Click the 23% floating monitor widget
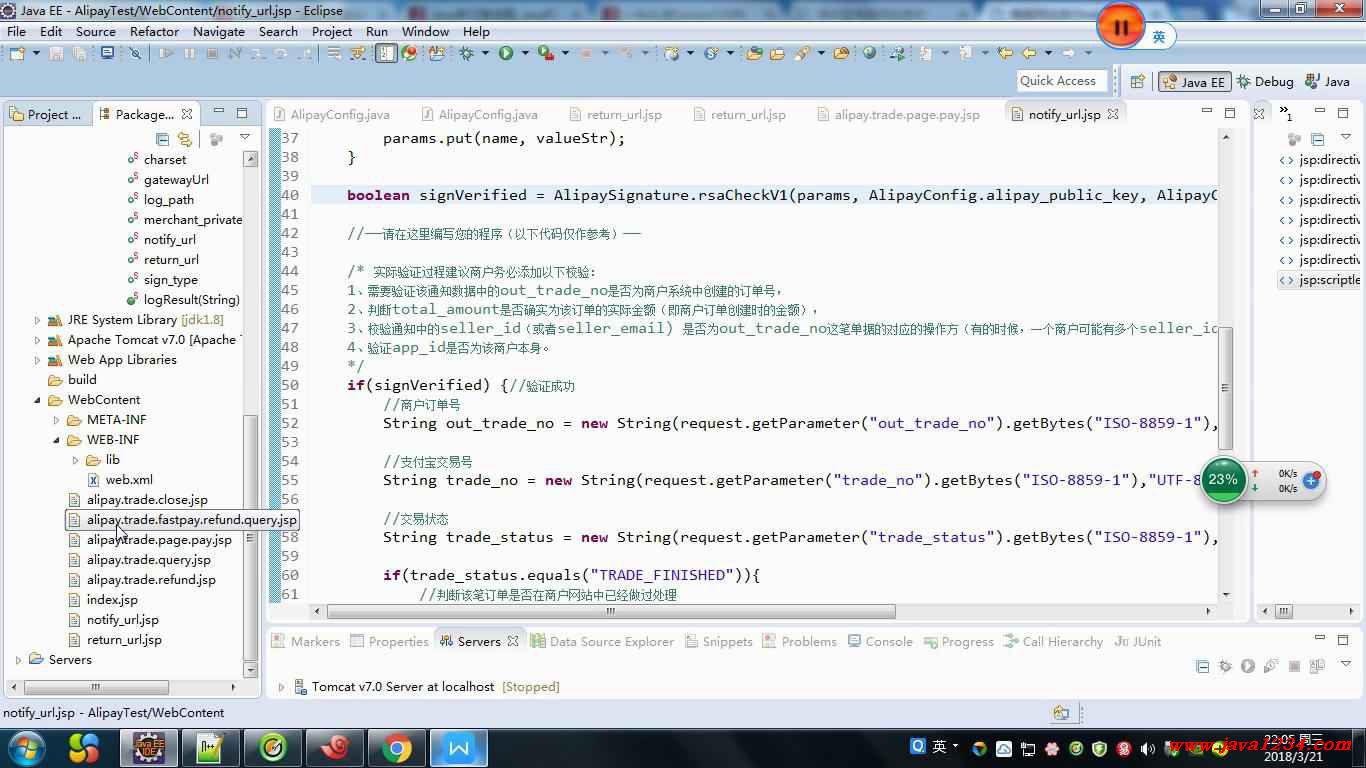1366x768 pixels. 1223,480
